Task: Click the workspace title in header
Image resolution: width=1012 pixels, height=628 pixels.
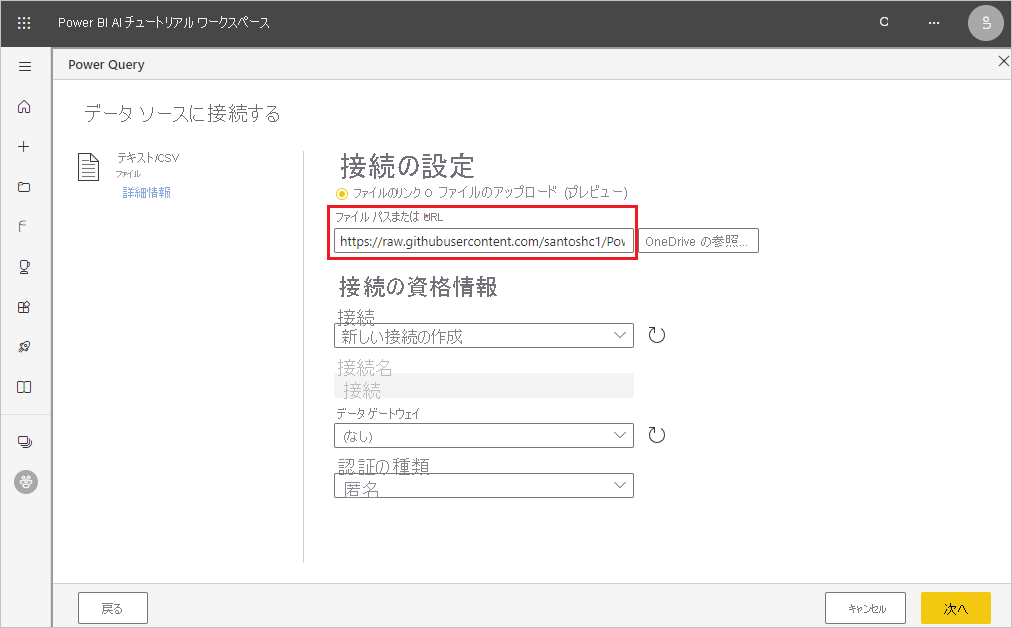Action: point(164,23)
